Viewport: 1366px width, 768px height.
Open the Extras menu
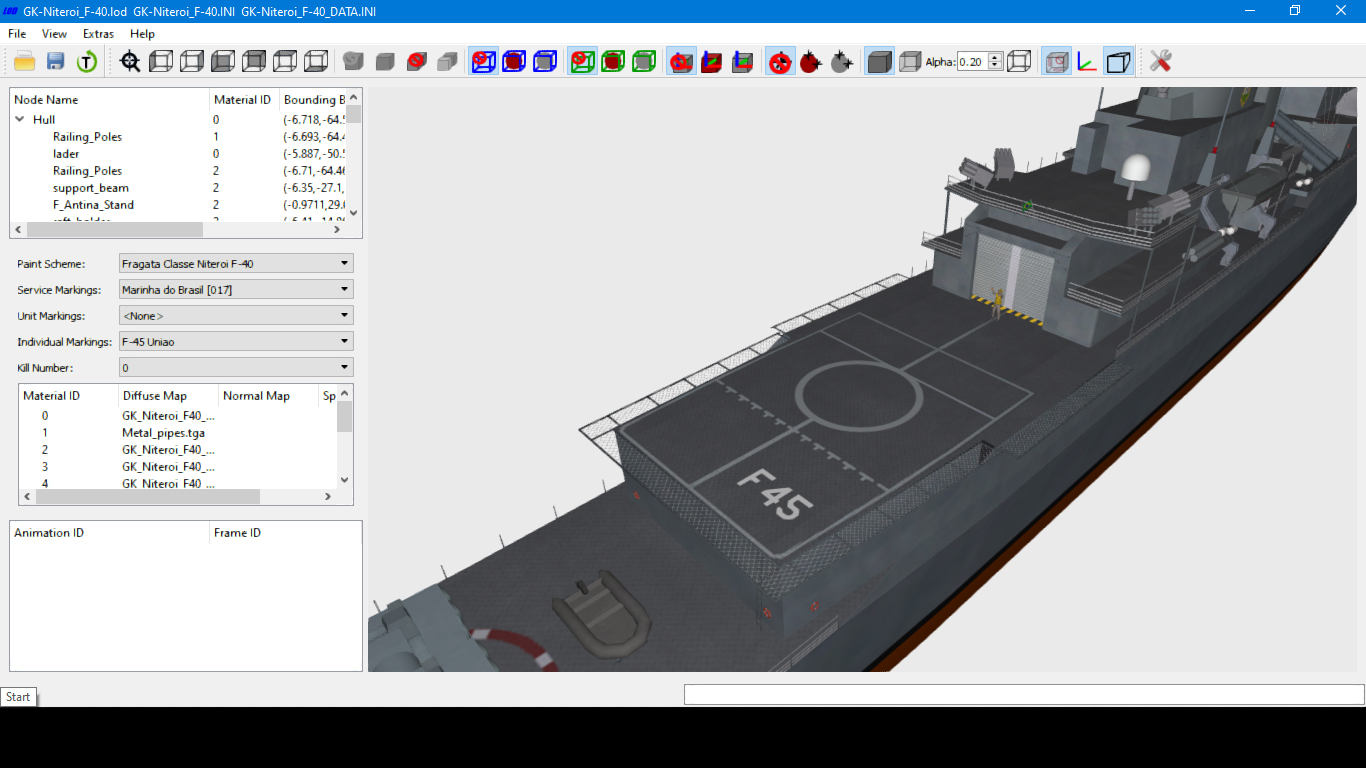pos(98,34)
